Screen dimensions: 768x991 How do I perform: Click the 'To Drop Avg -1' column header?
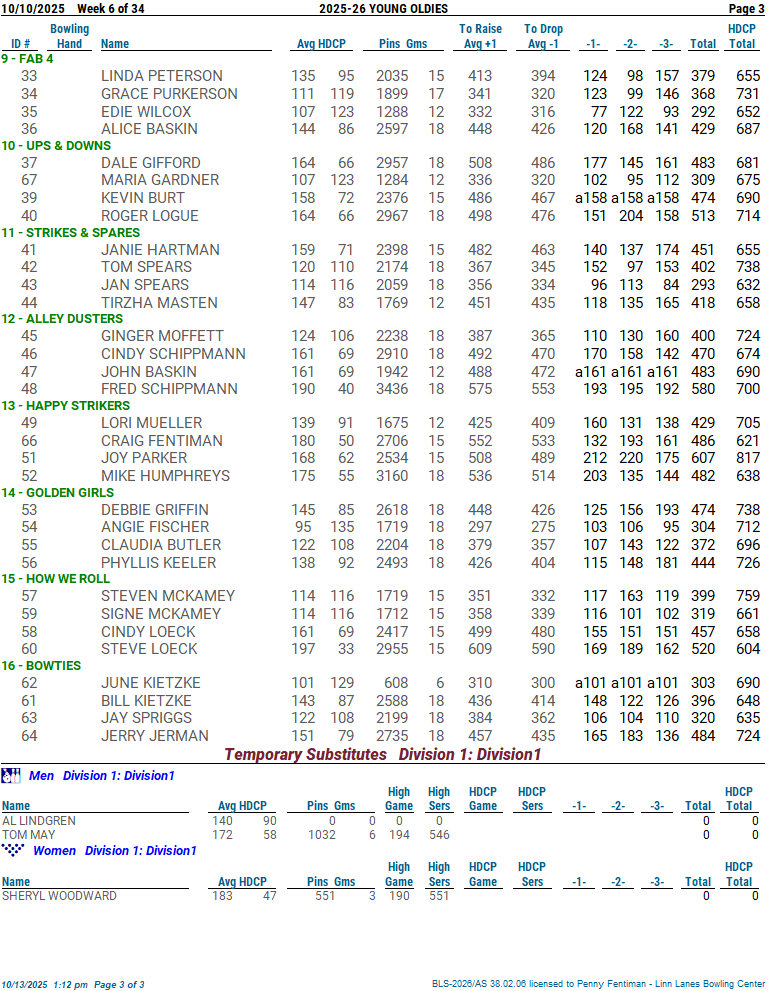point(544,36)
